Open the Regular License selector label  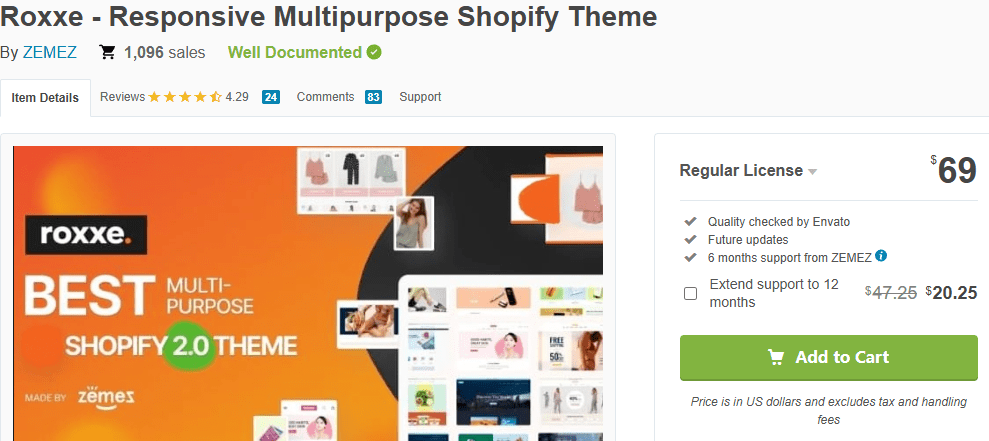pos(741,170)
